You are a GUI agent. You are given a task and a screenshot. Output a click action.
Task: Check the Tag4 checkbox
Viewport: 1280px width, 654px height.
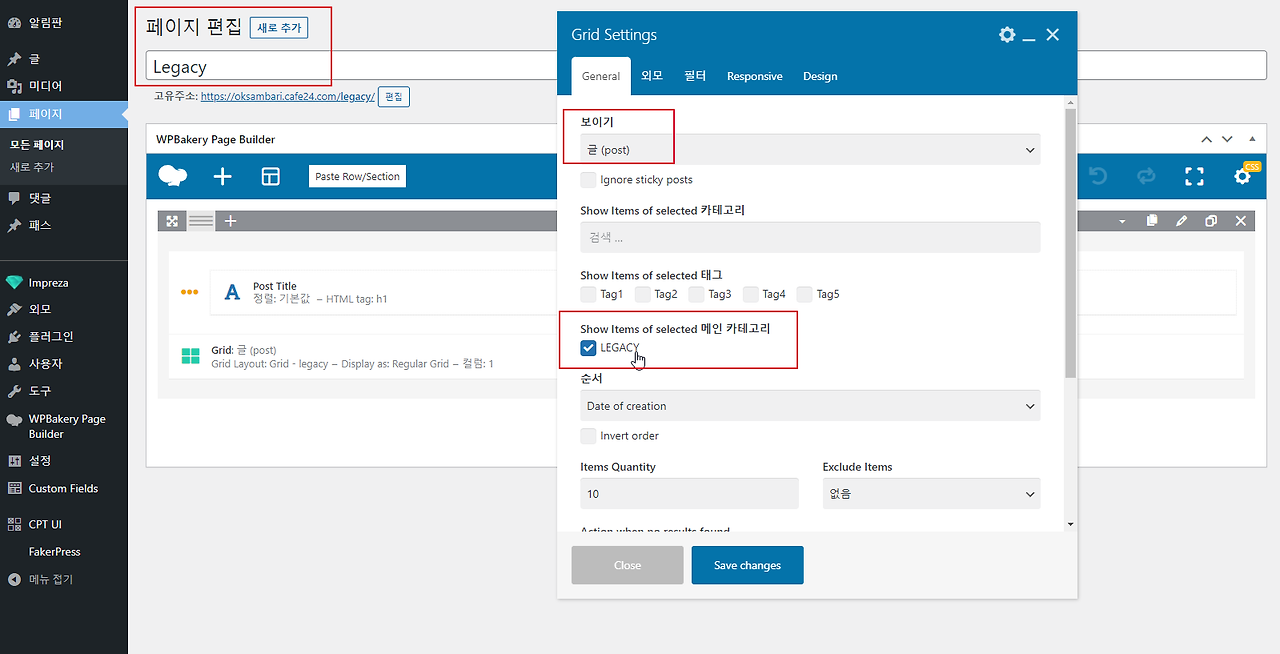(x=751, y=294)
